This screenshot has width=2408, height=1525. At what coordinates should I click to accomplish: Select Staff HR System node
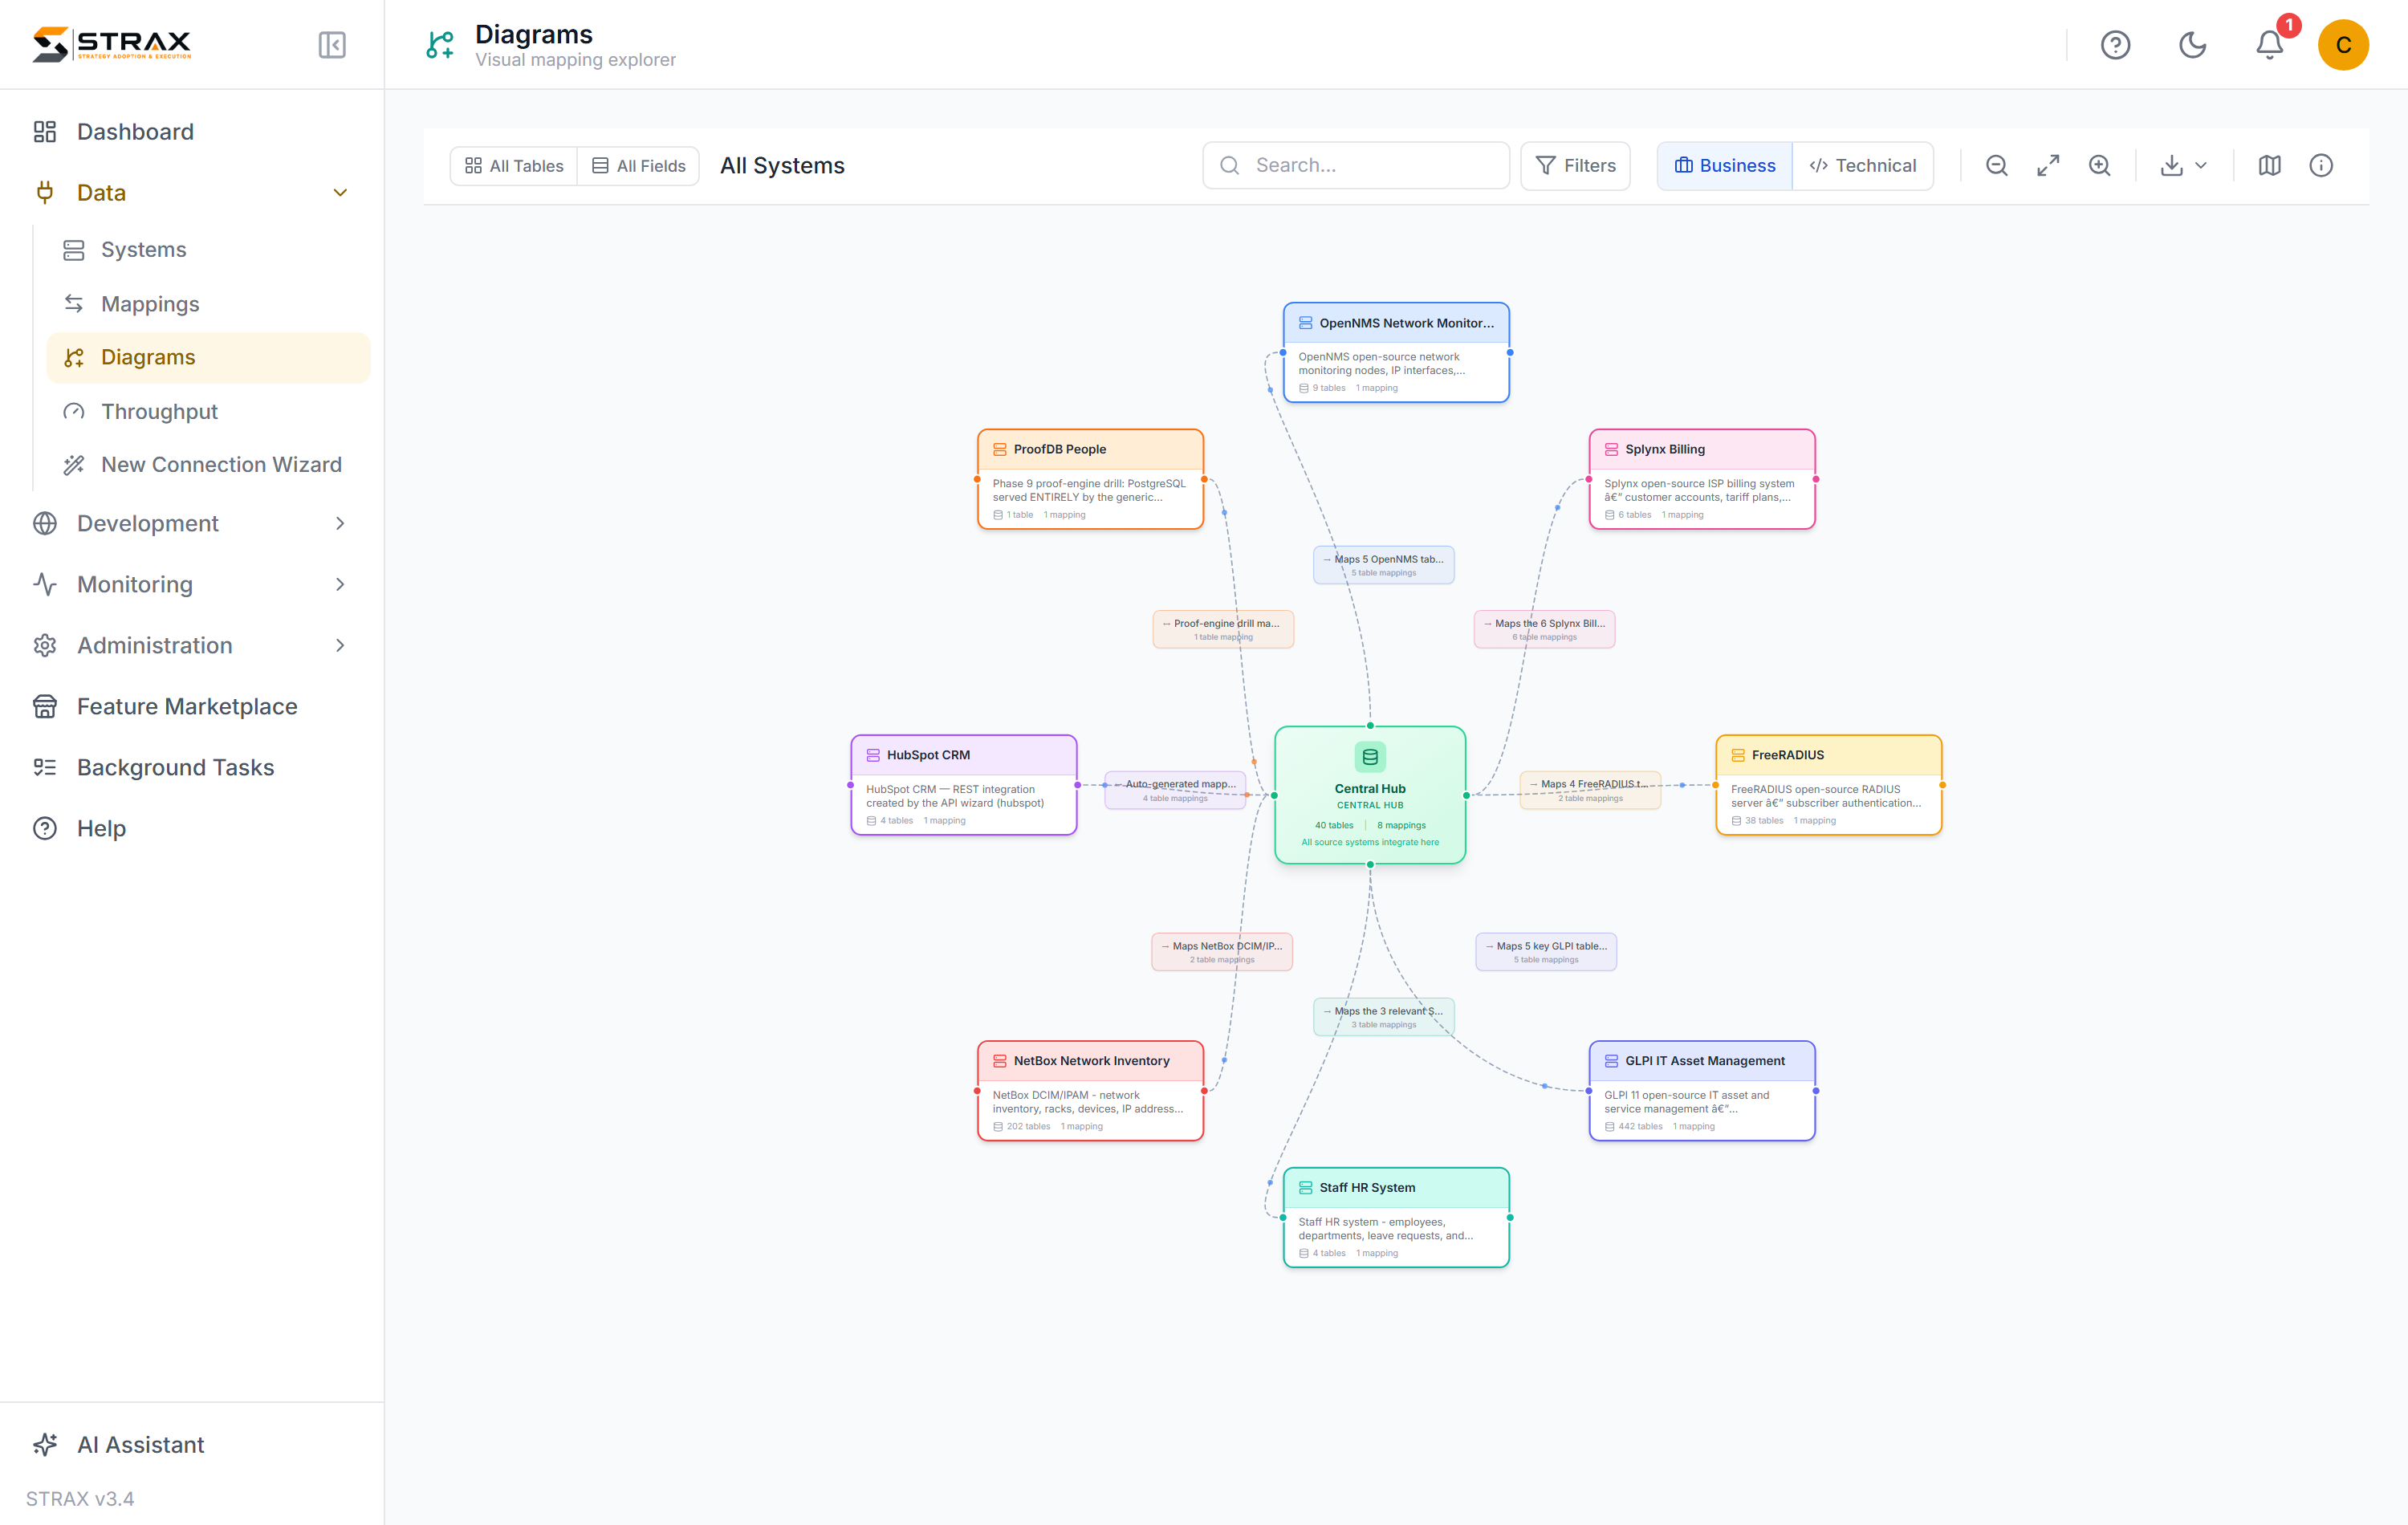(1396, 1218)
